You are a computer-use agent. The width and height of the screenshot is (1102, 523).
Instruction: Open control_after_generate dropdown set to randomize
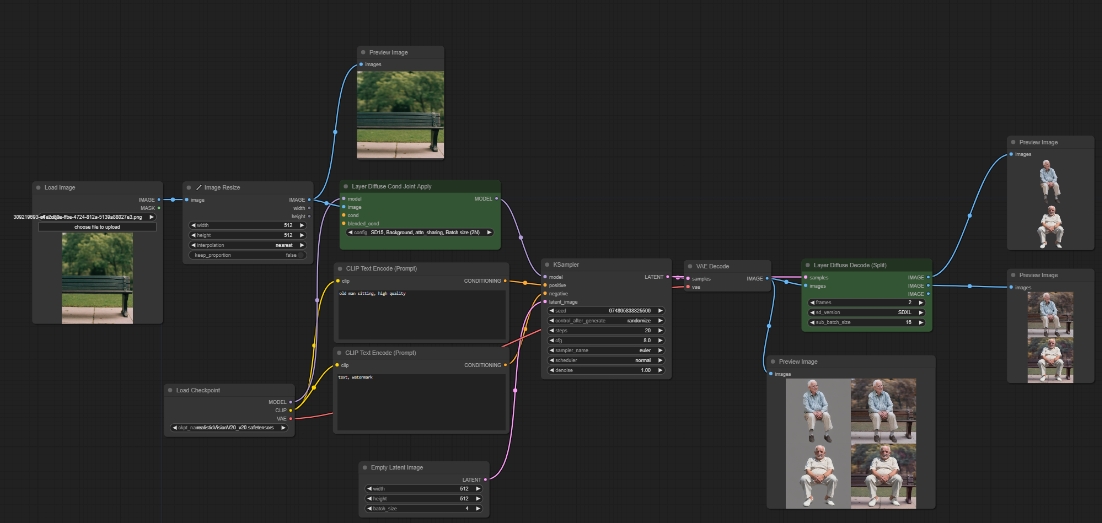(x=605, y=321)
